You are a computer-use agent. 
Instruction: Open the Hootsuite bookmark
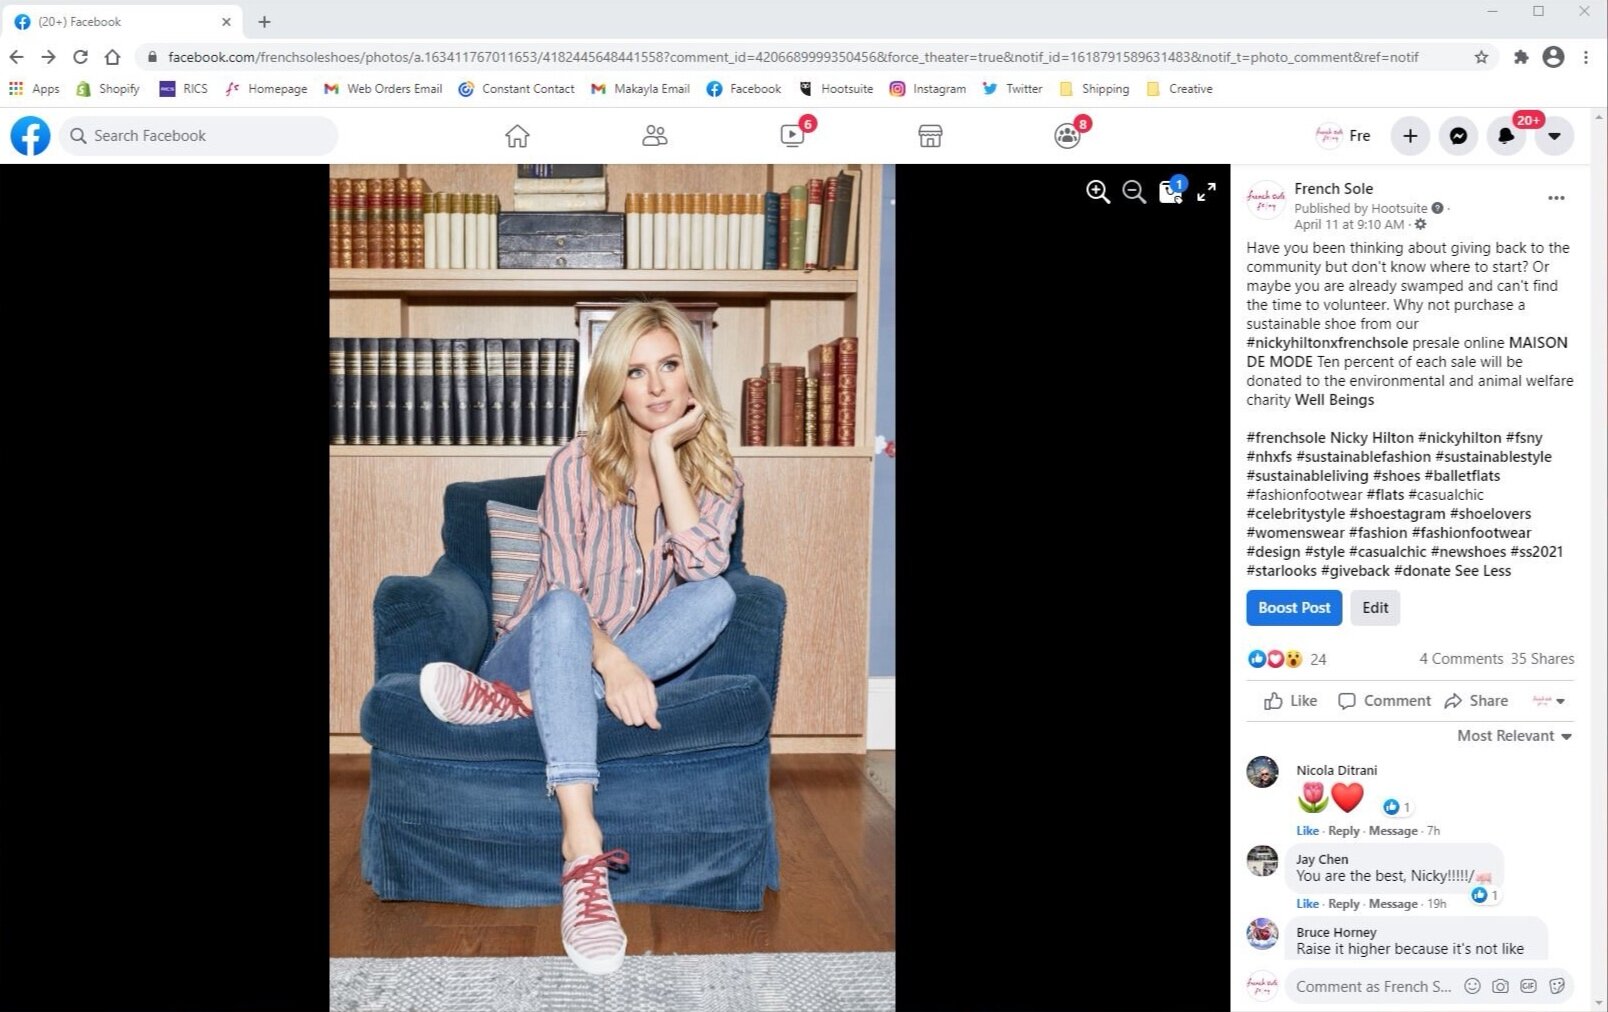click(836, 89)
